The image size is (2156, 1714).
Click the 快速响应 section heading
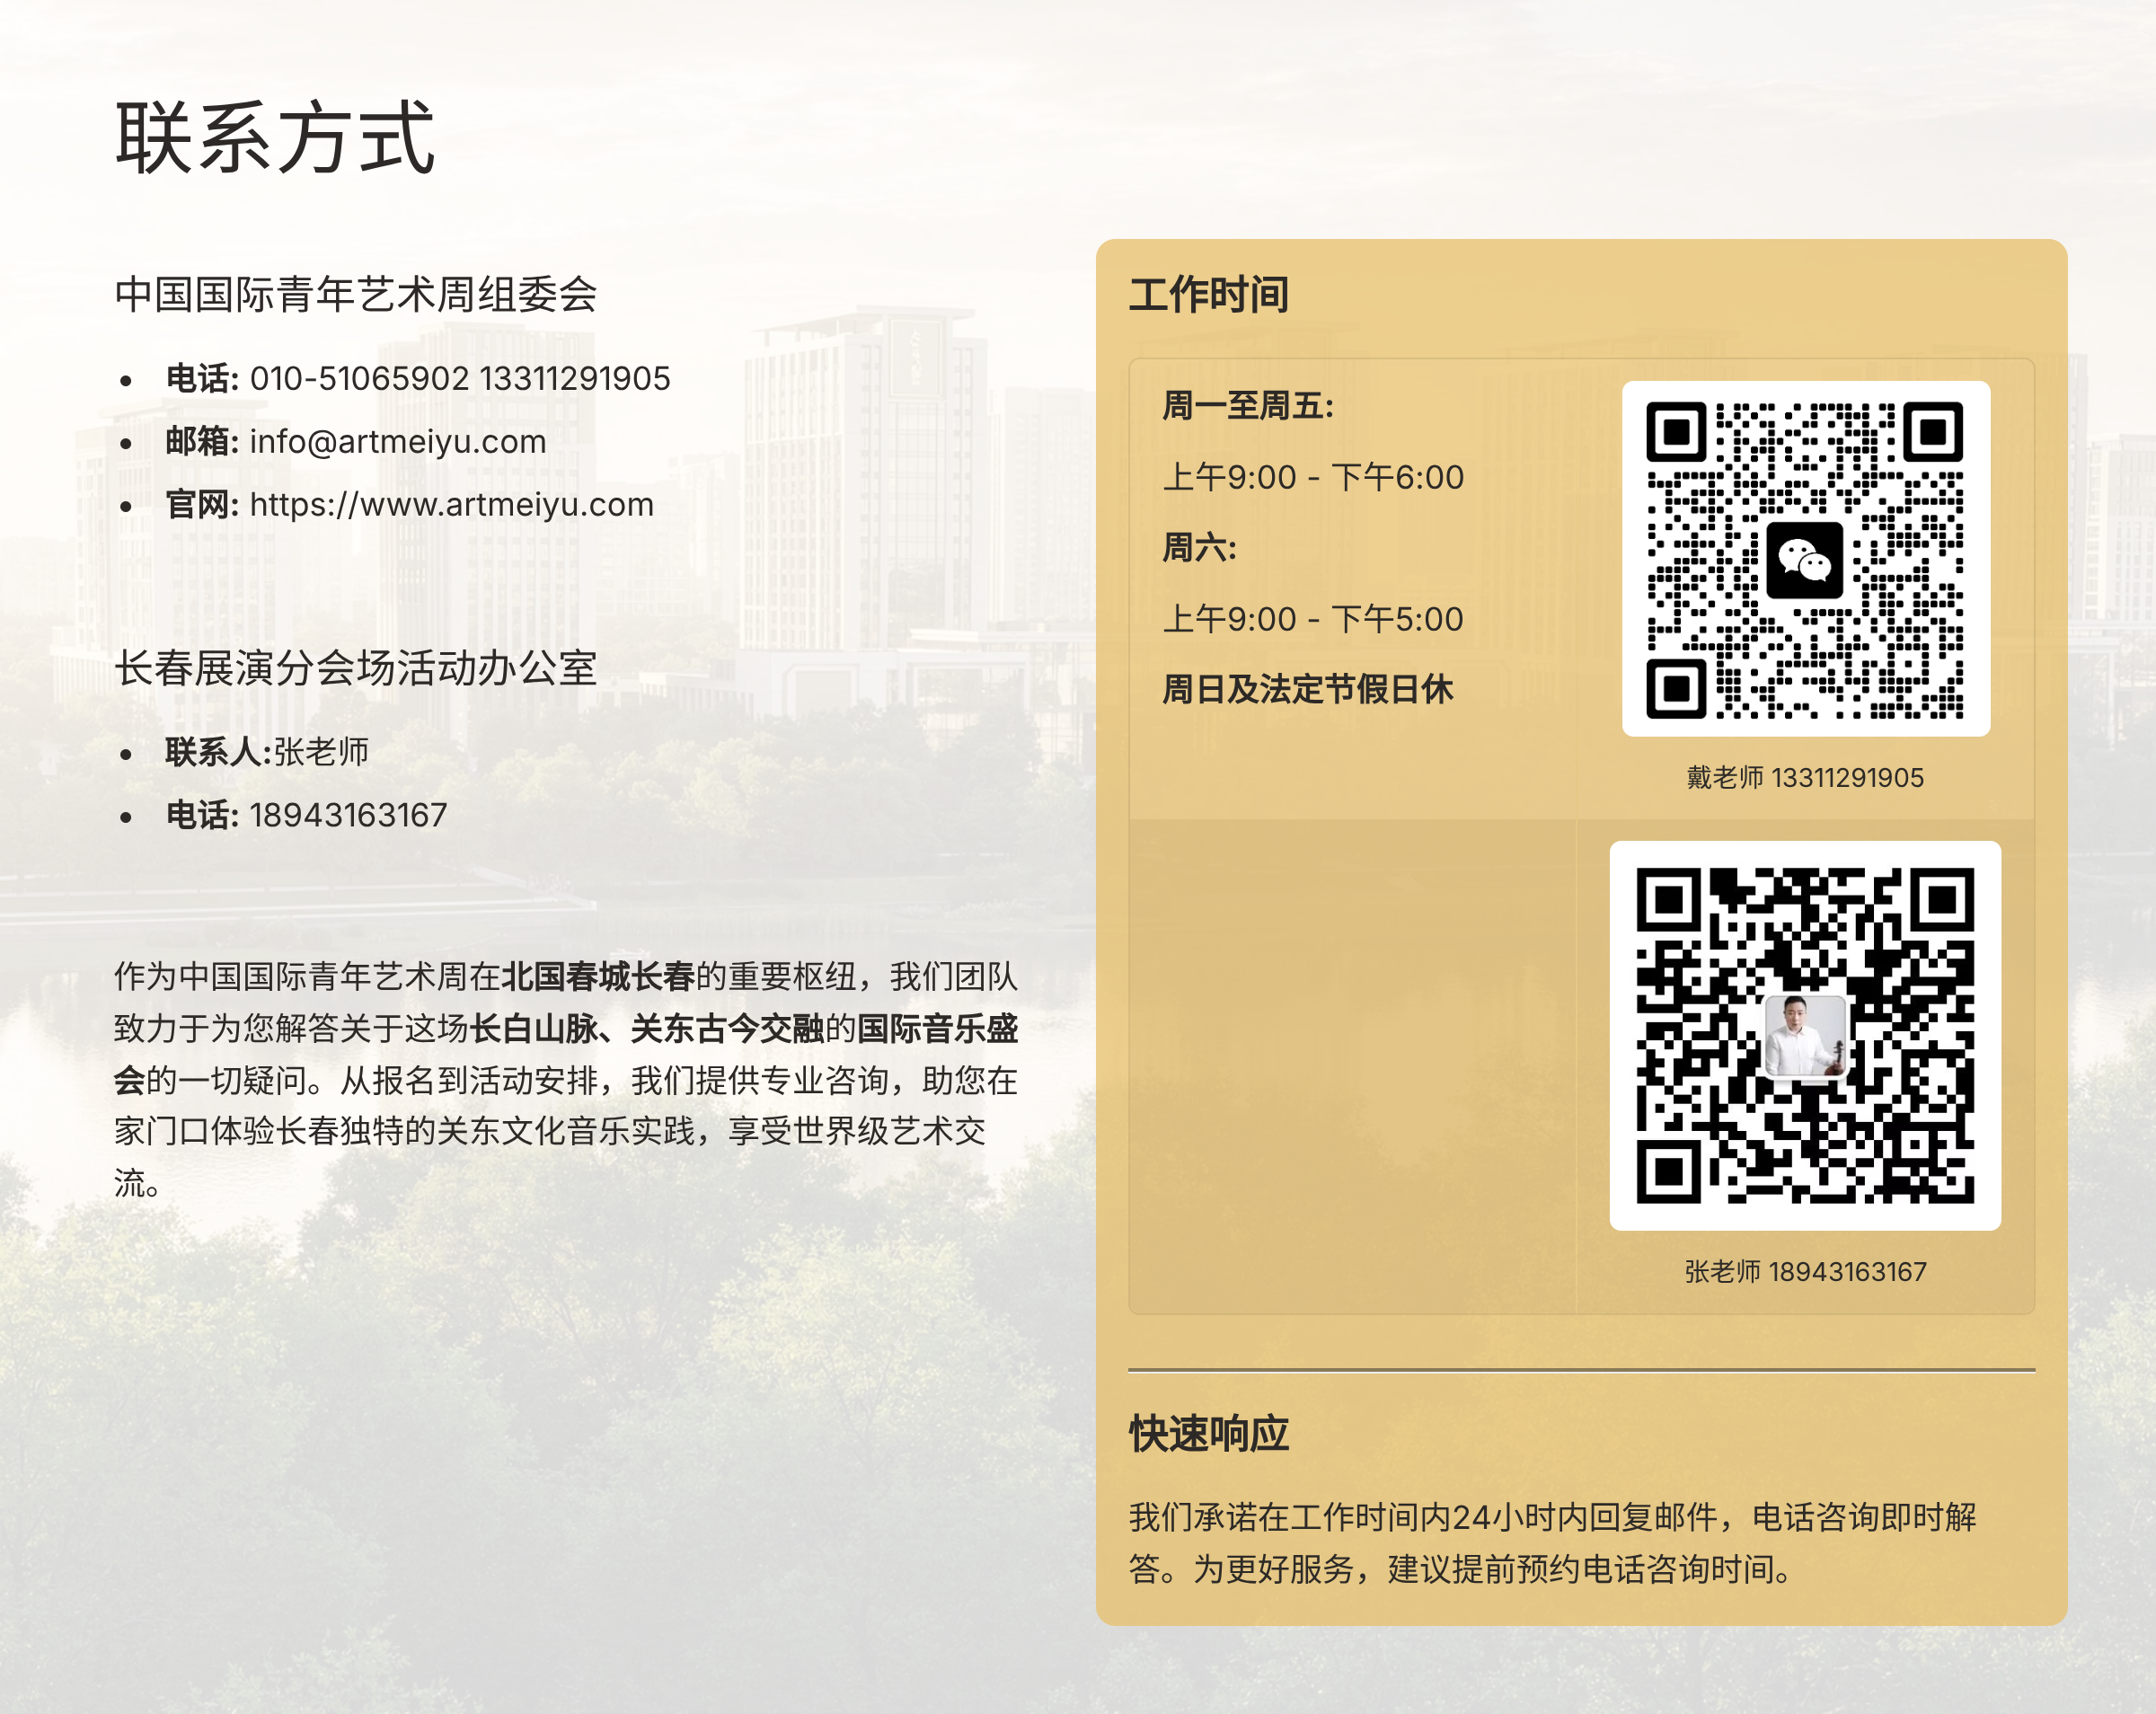1208,1434
